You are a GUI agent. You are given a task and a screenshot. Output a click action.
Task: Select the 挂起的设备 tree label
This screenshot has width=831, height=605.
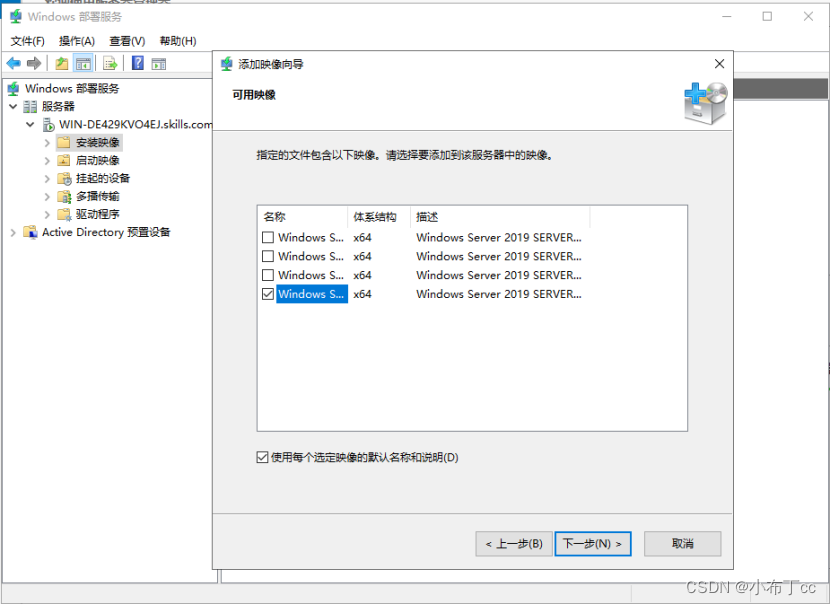click(103, 179)
